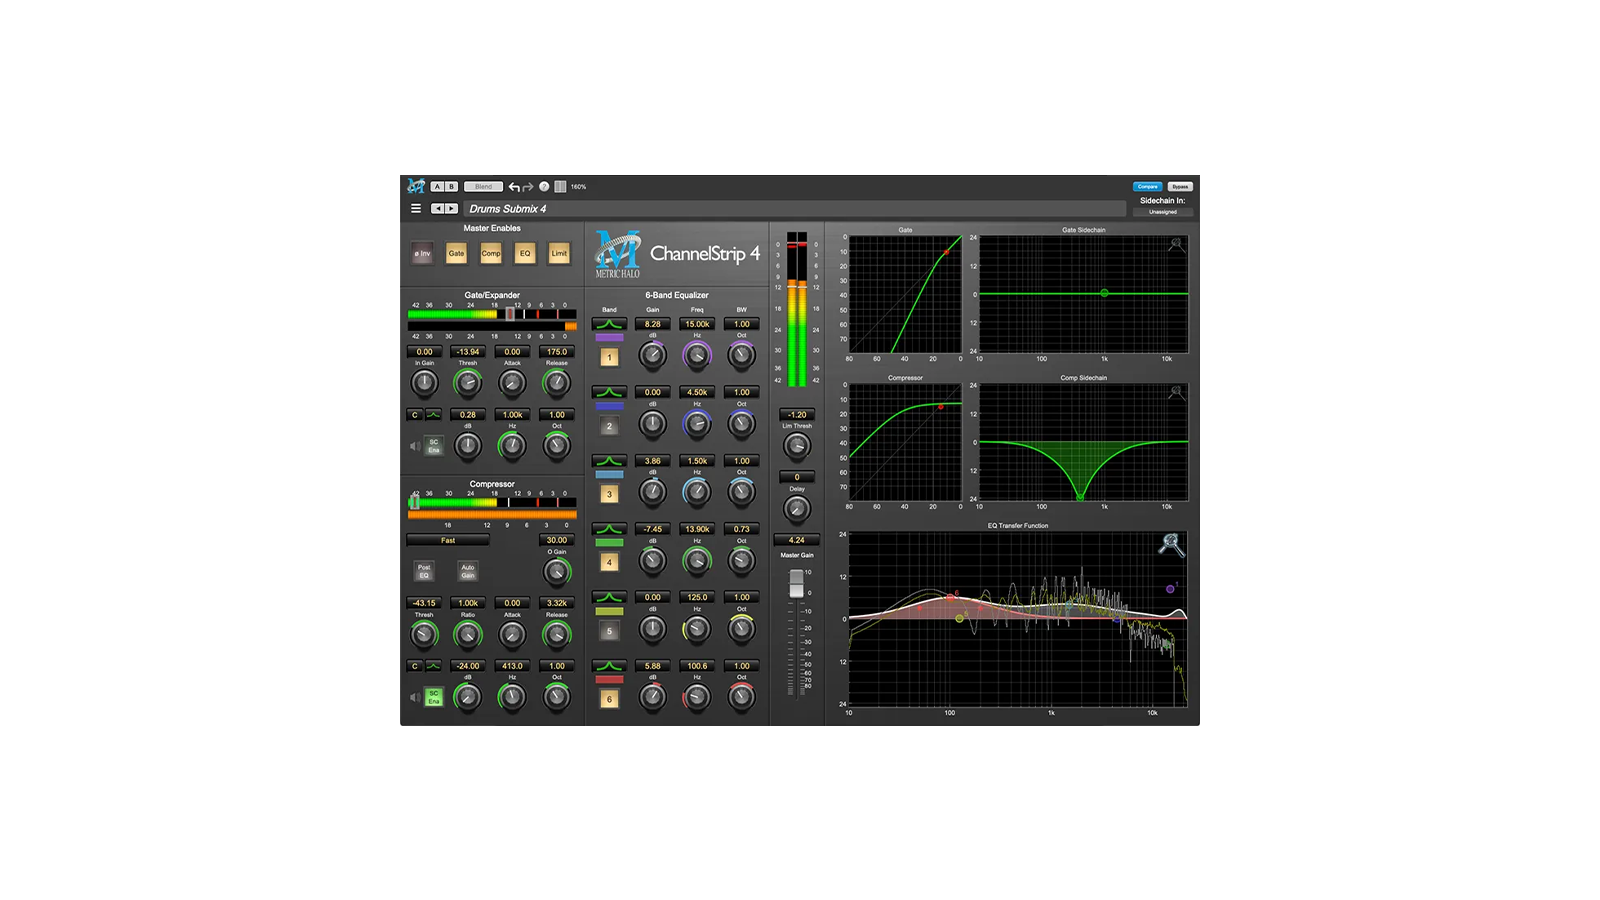This screenshot has width=1600, height=900.
Task: Open compressor Fast character dropdown
Action: click(448, 540)
